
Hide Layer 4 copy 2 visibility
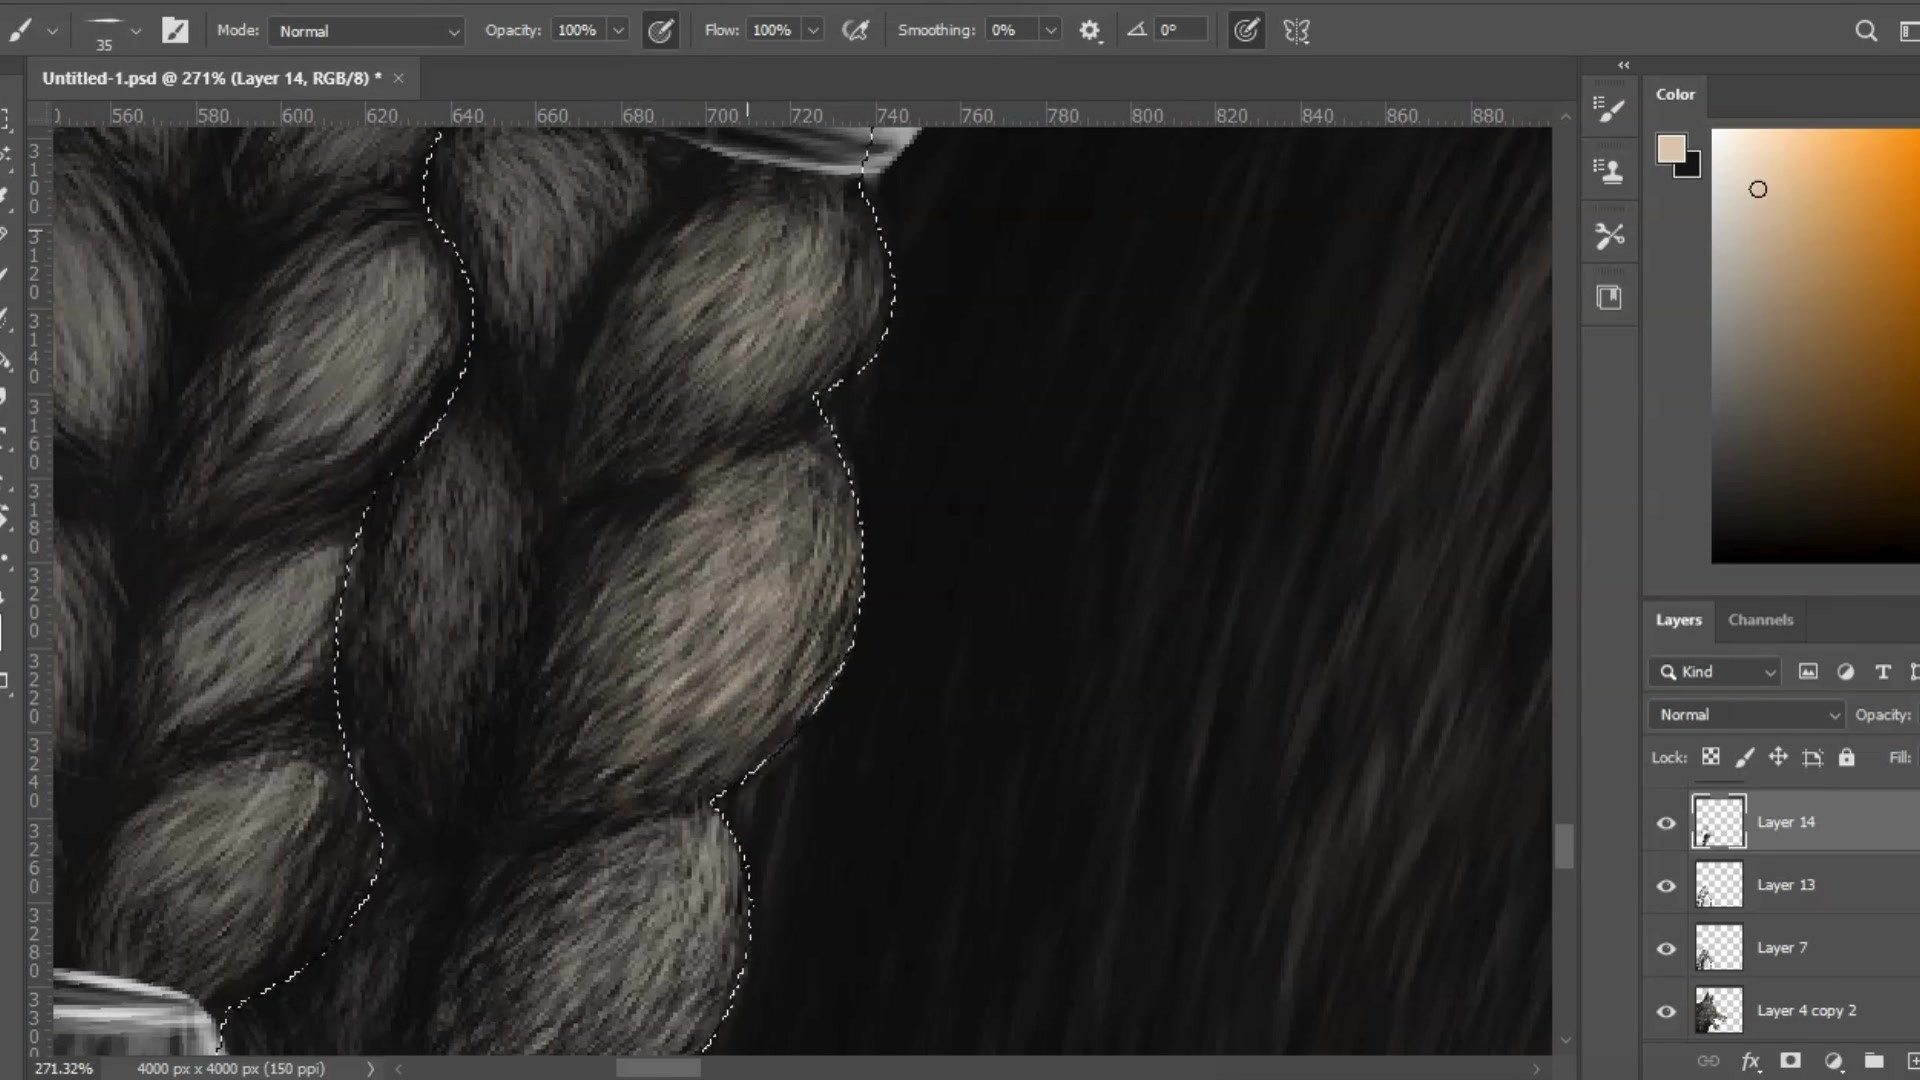(x=1666, y=1012)
